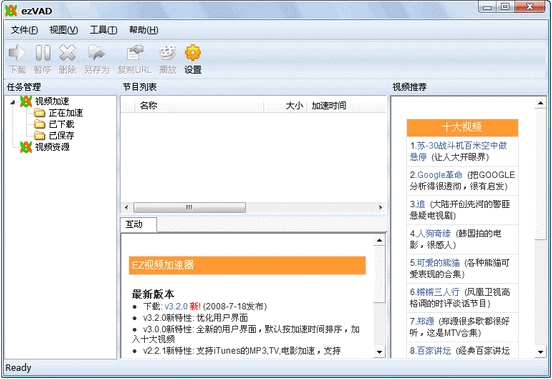Viewport: 552px width, 379px height.
Task: Select the 正在加速 tree item
Action: [65, 113]
